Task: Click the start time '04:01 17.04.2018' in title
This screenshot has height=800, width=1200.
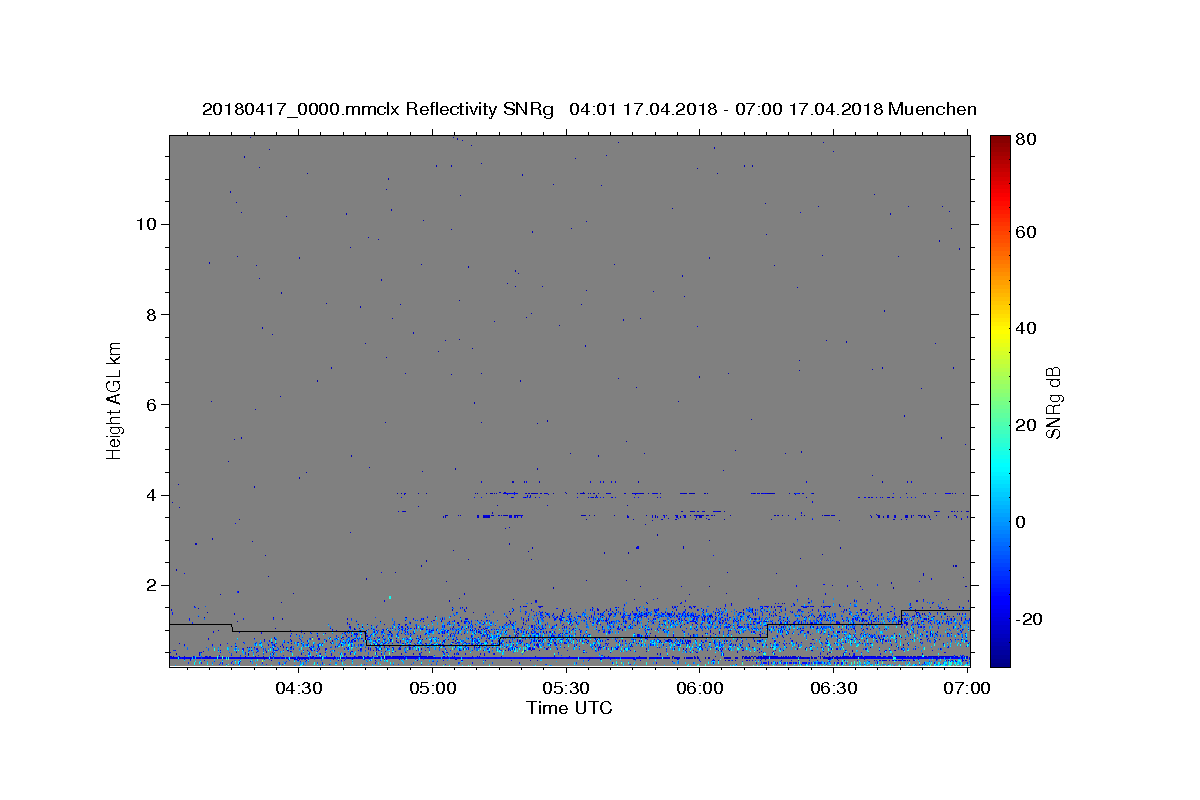Action: 640,109
